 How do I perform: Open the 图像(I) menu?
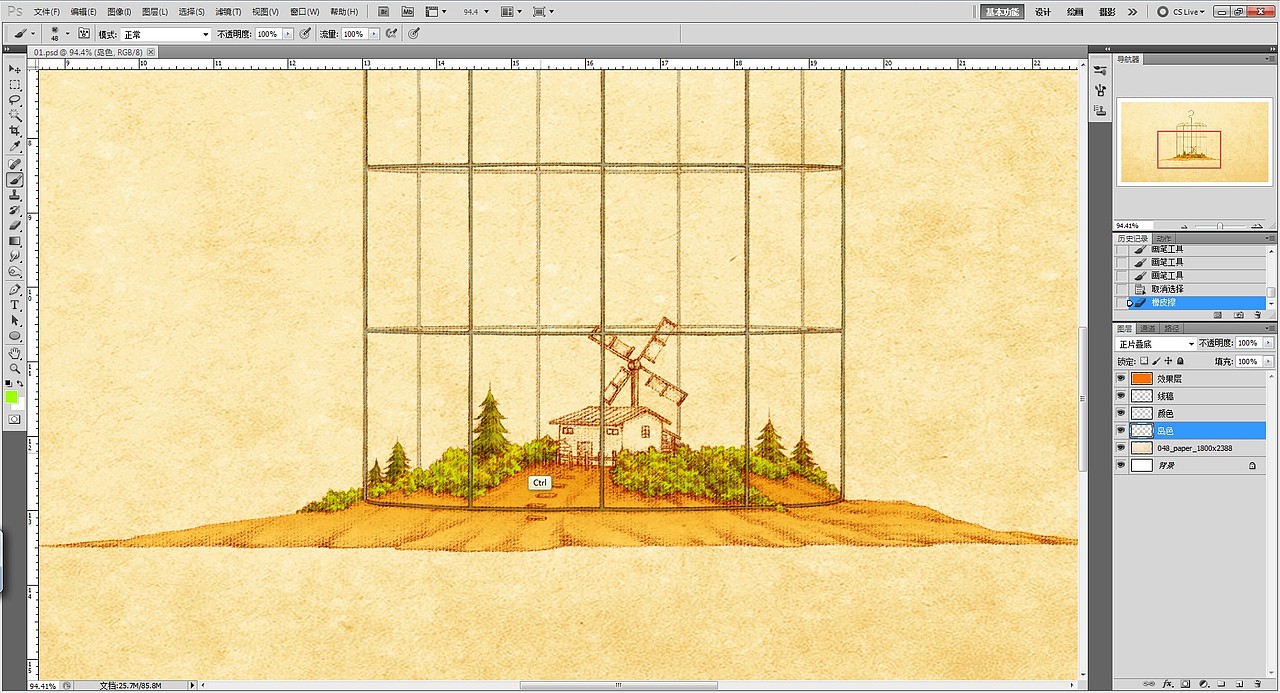click(119, 12)
